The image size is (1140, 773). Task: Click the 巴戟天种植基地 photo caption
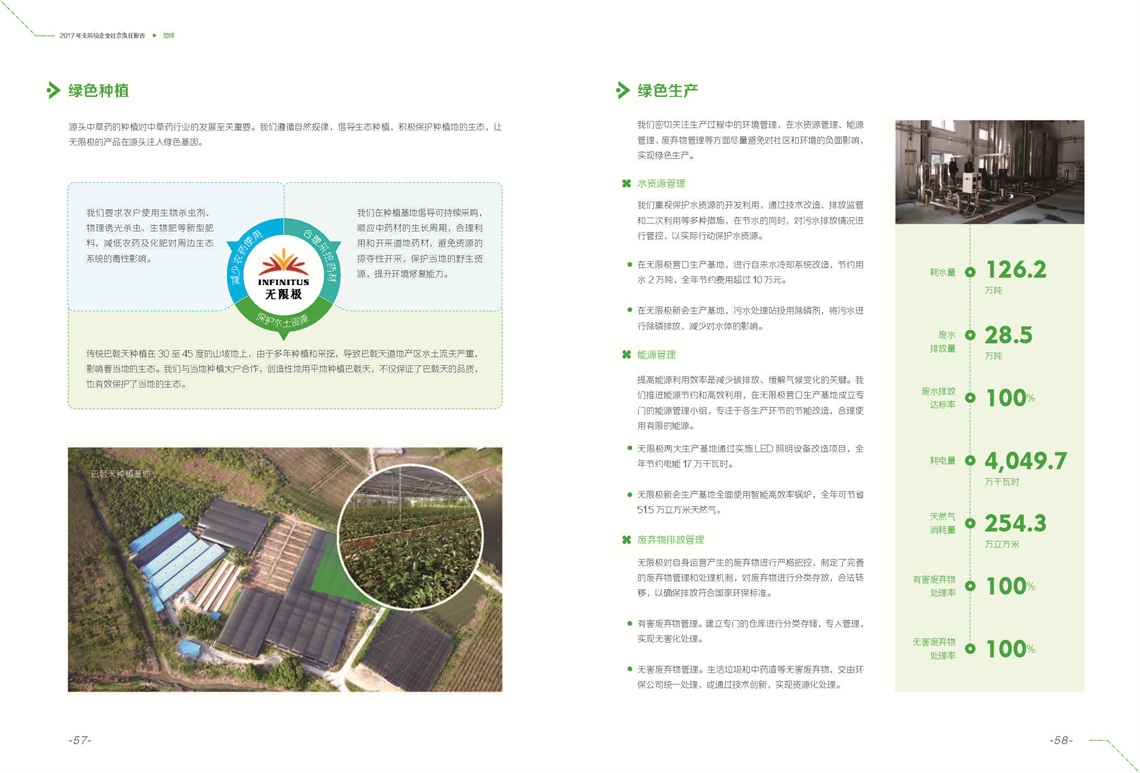click(x=121, y=474)
